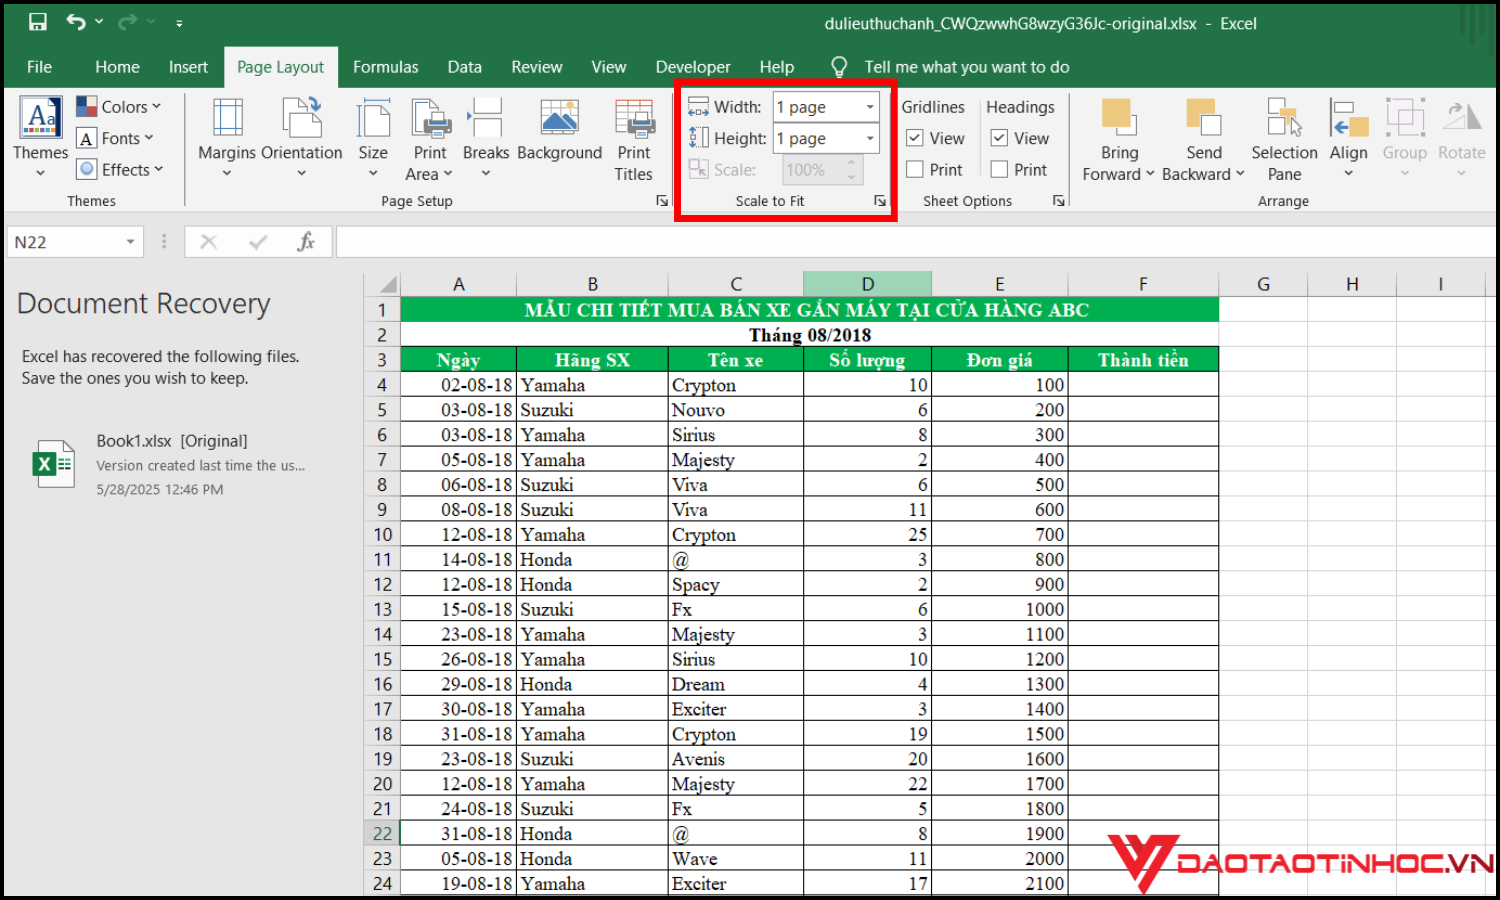Click the Bring Forward icon

tap(1118, 119)
